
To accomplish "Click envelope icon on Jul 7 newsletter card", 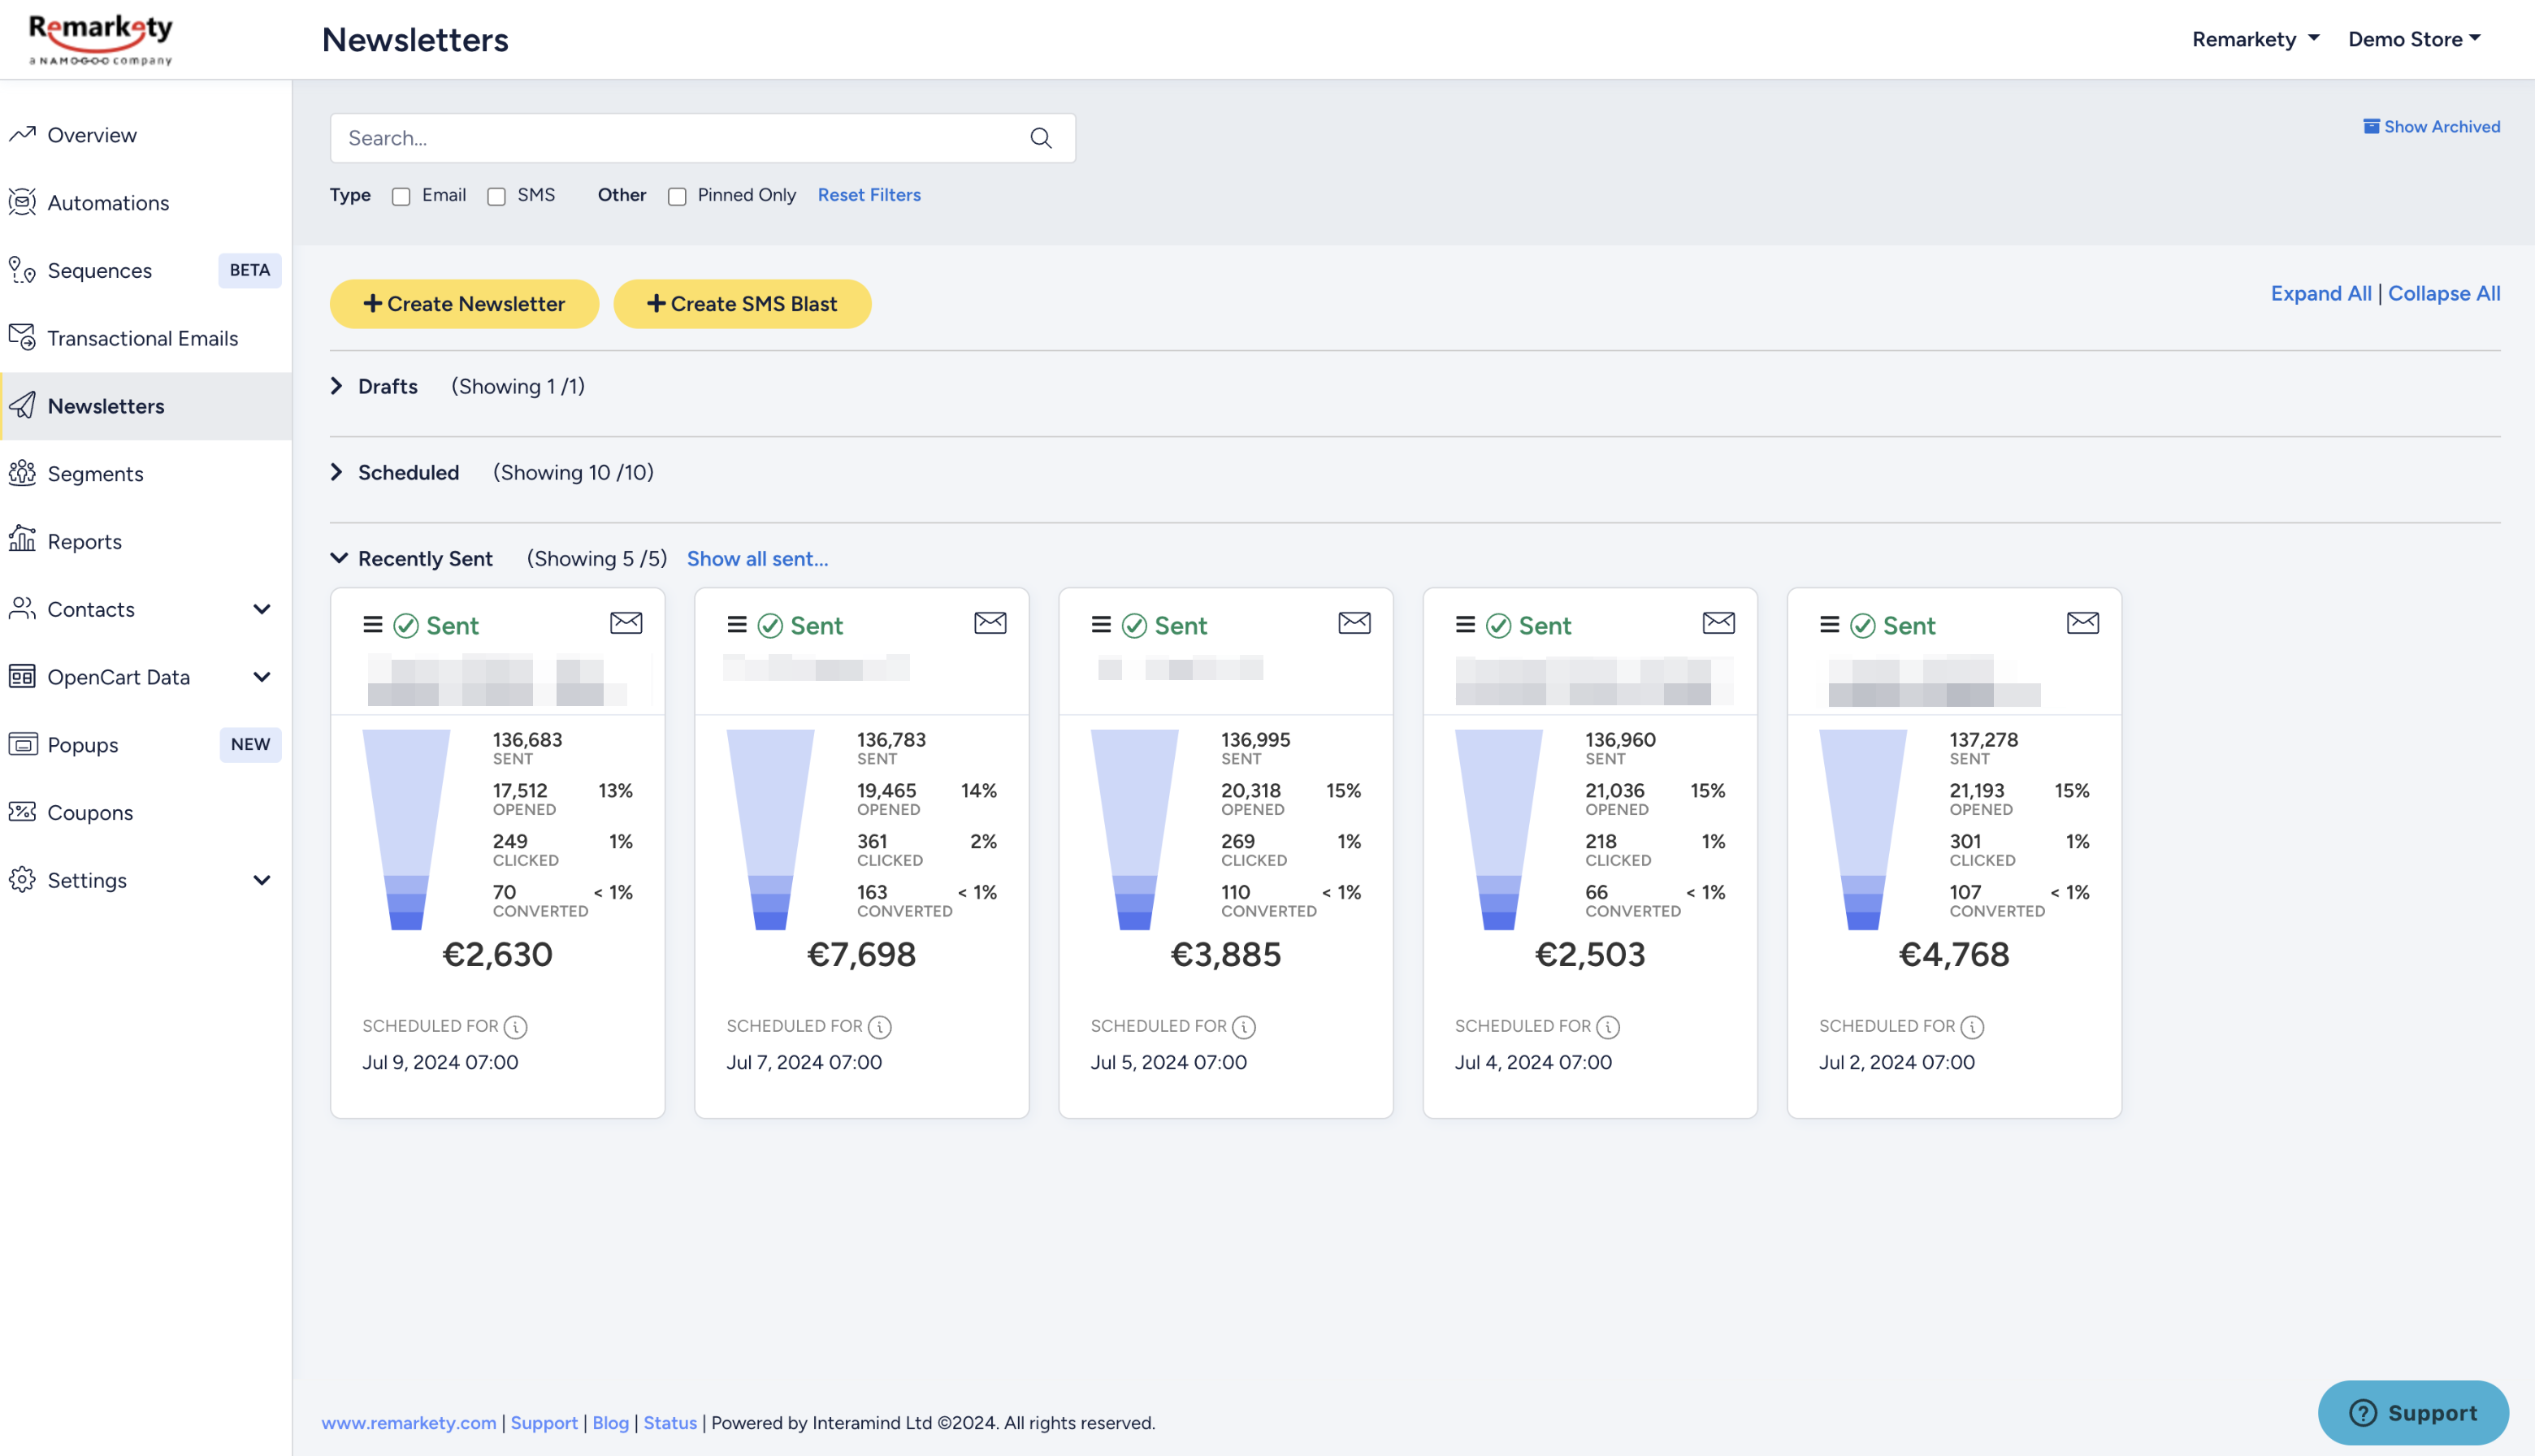I will point(990,623).
